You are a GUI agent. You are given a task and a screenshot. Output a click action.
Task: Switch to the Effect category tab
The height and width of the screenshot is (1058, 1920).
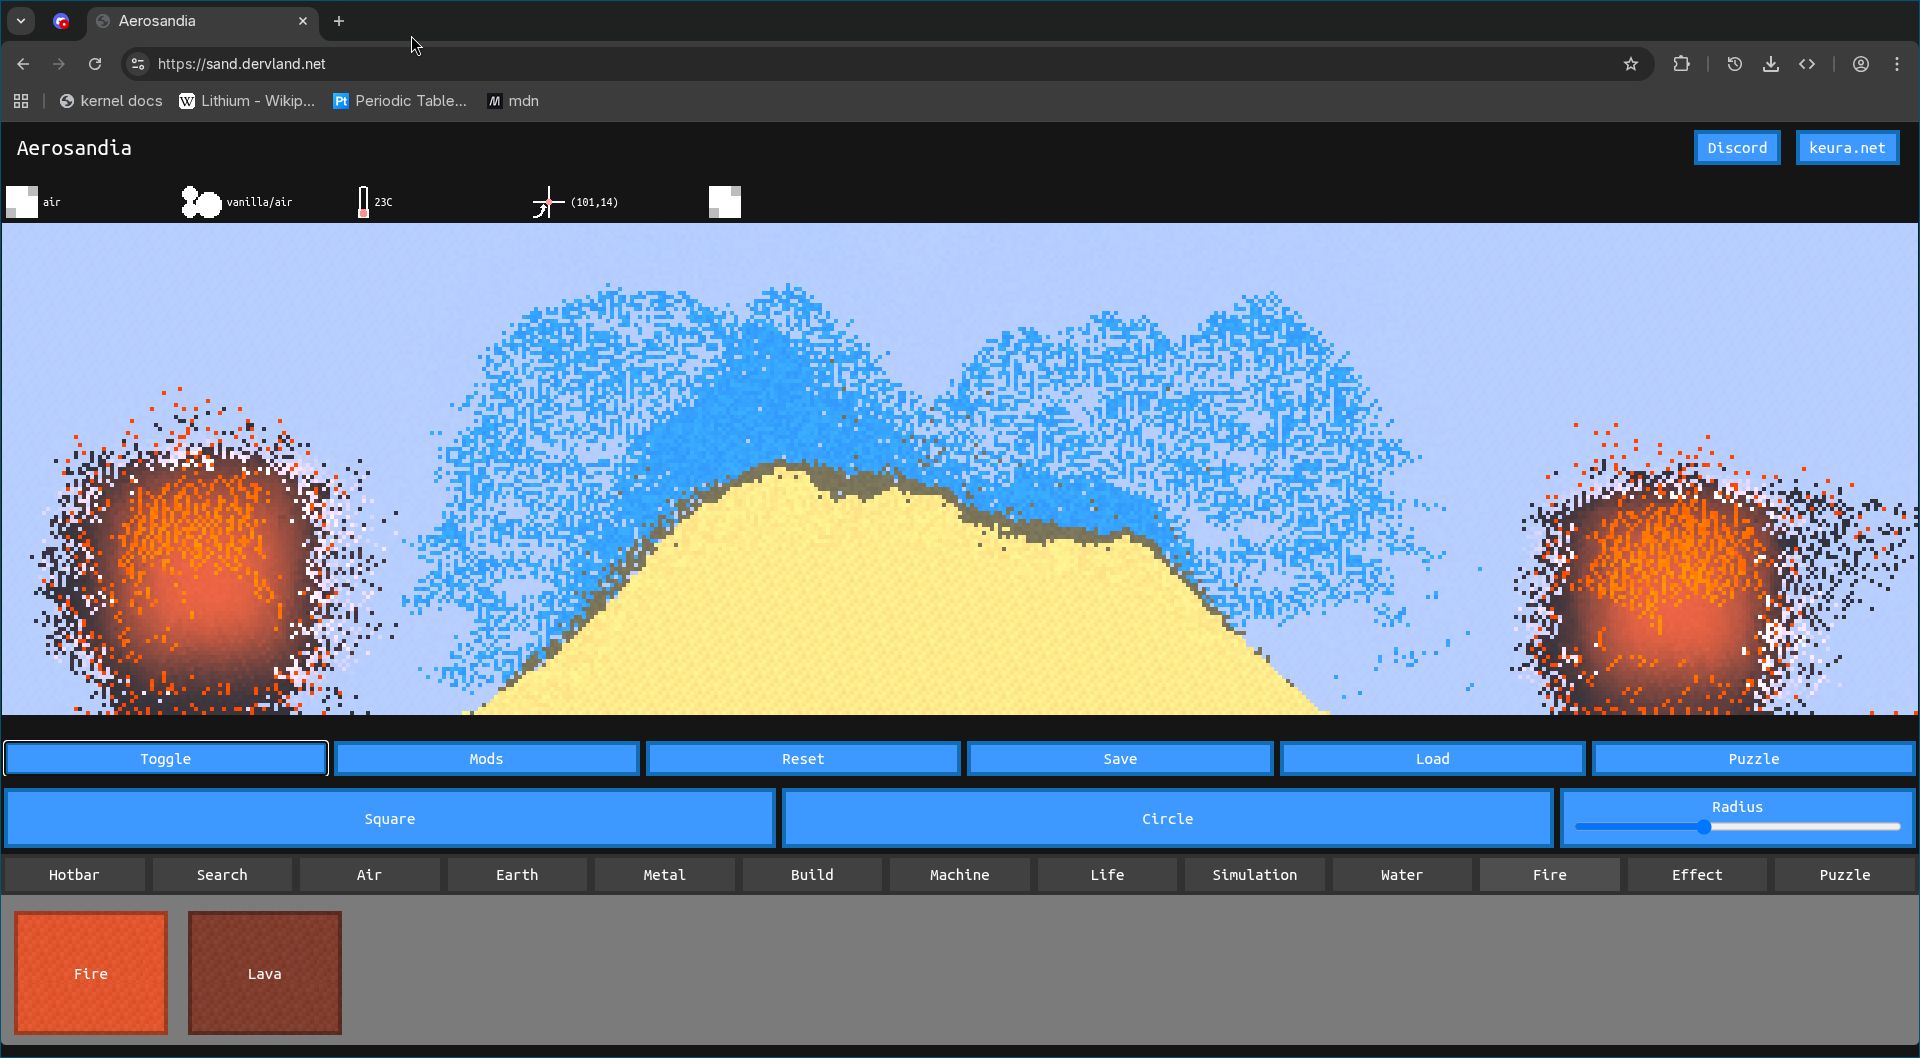1697,875
